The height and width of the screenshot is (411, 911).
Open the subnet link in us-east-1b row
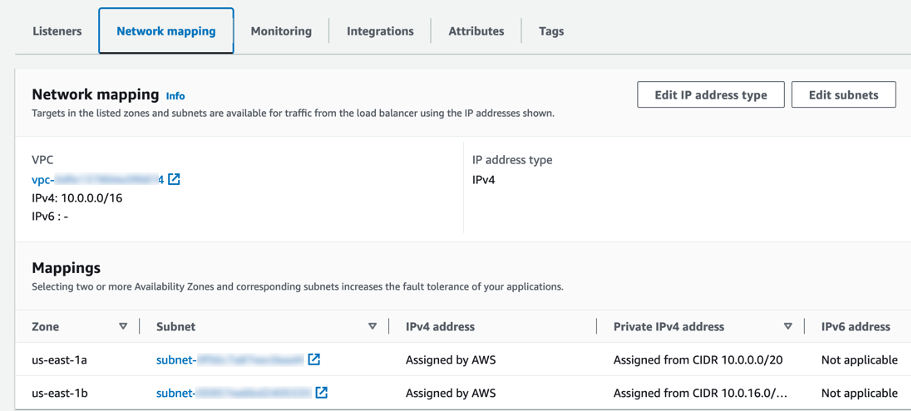coord(234,393)
